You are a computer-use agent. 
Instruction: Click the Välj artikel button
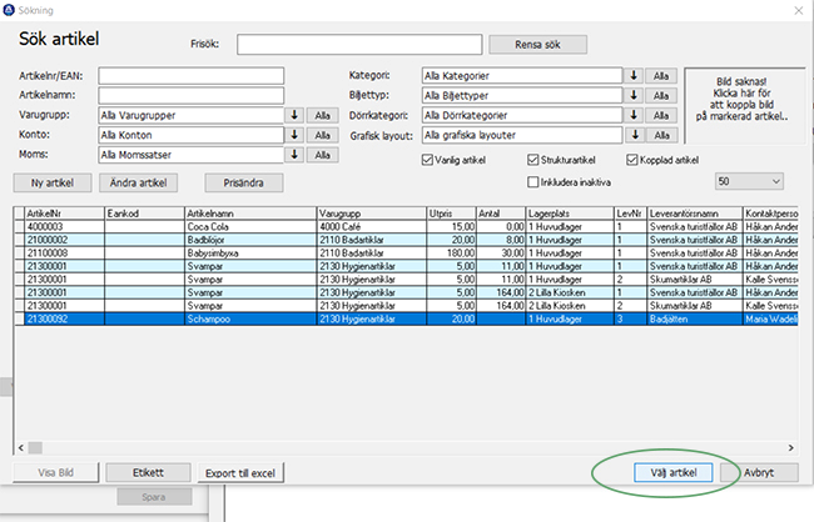[x=673, y=473]
